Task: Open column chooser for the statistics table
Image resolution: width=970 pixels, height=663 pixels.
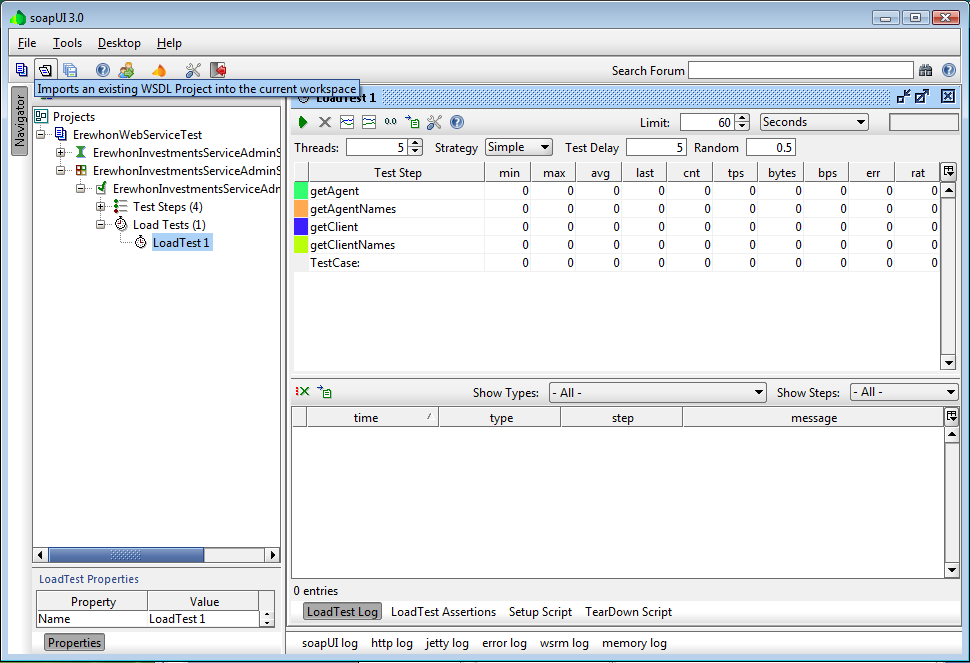Action: point(948,171)
